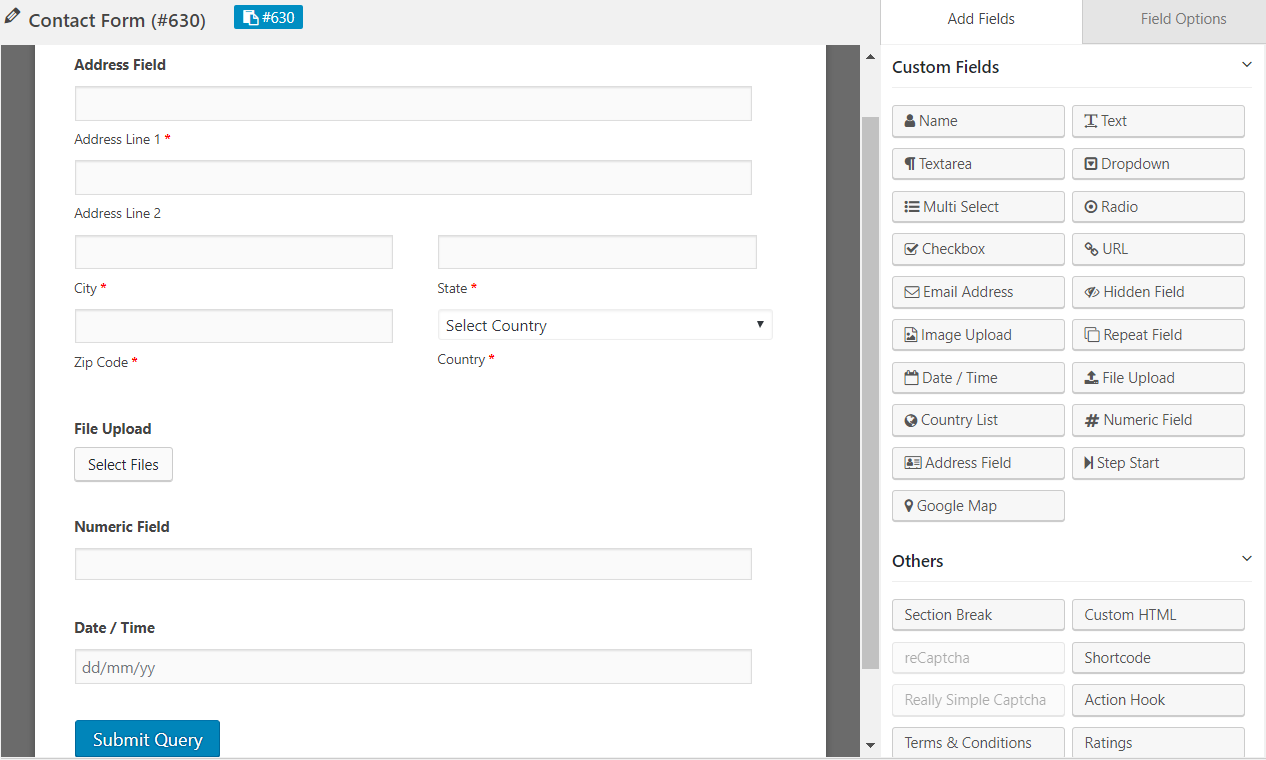Viewport: 1266px width, 760px height.
Task: Add a Repeat Field
Action: [1158, 335]
